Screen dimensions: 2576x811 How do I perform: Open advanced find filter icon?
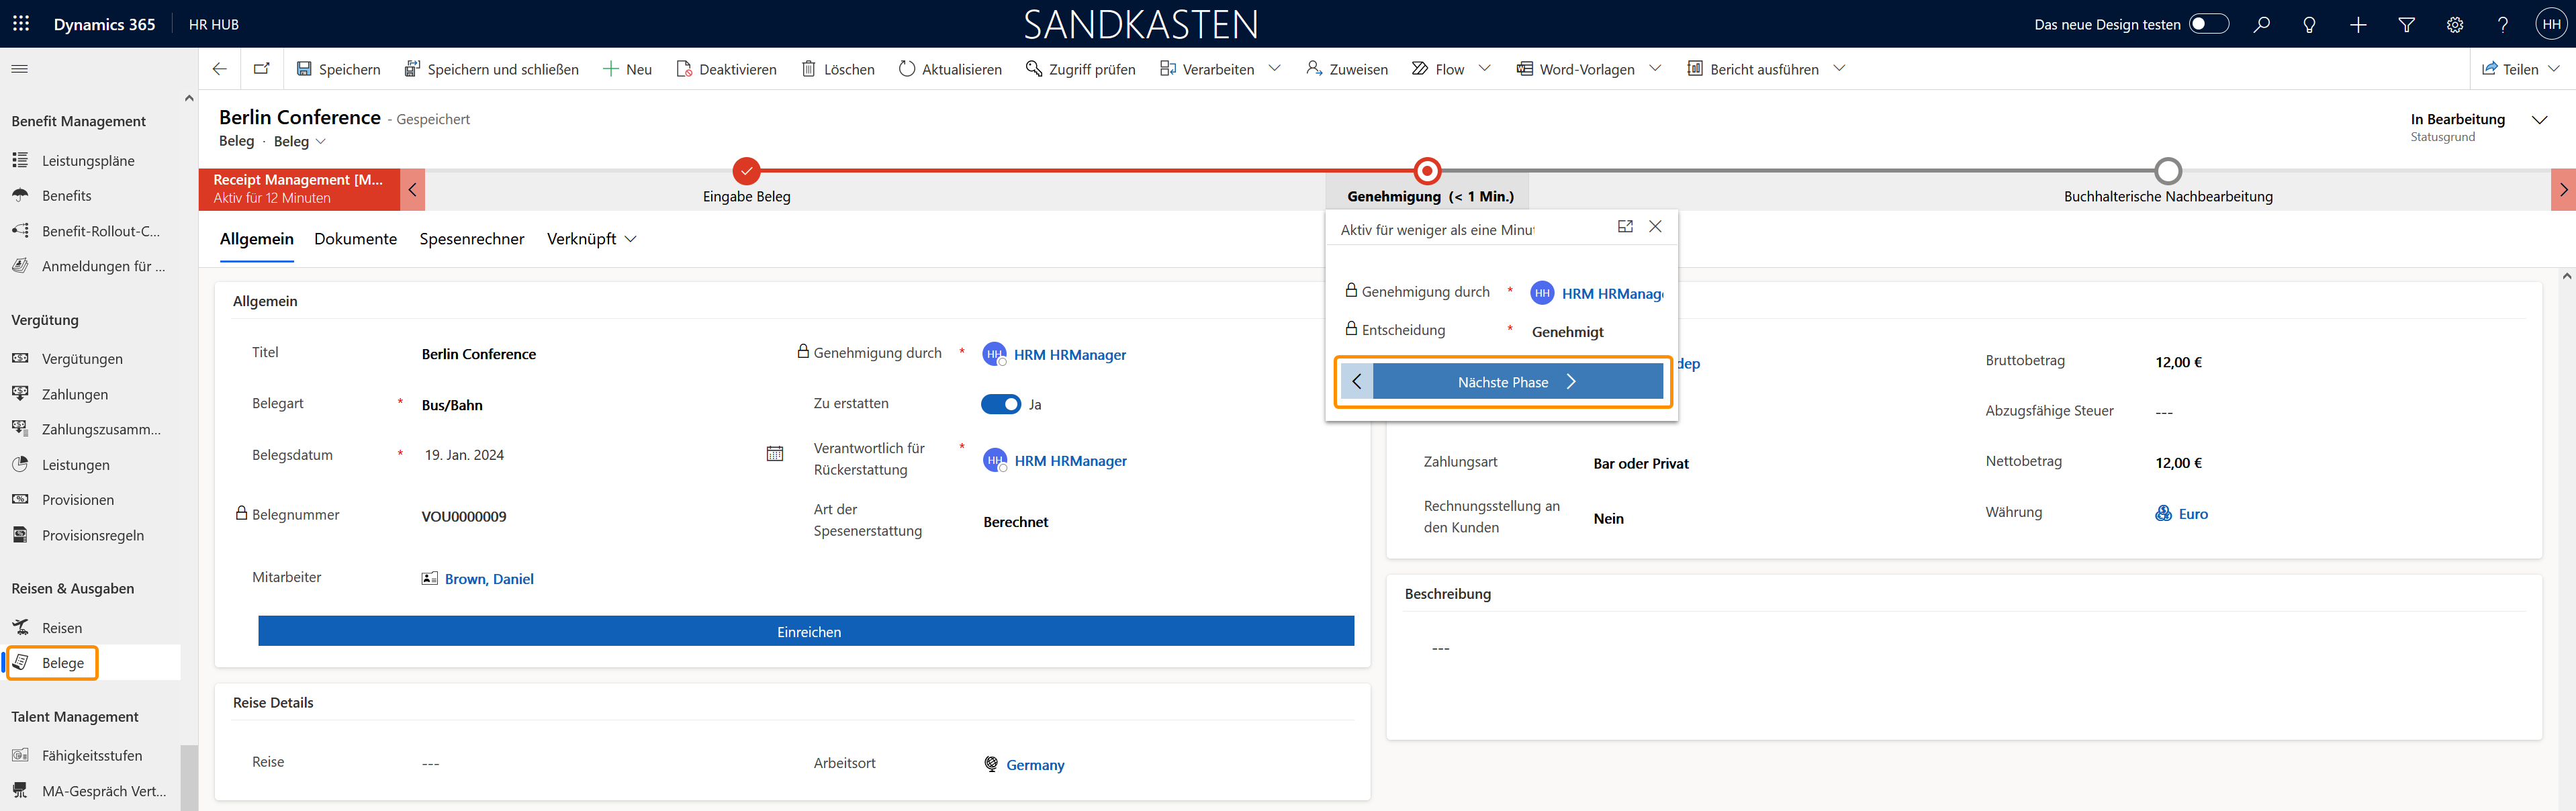pyautogui.click(x=2407, y=25)
